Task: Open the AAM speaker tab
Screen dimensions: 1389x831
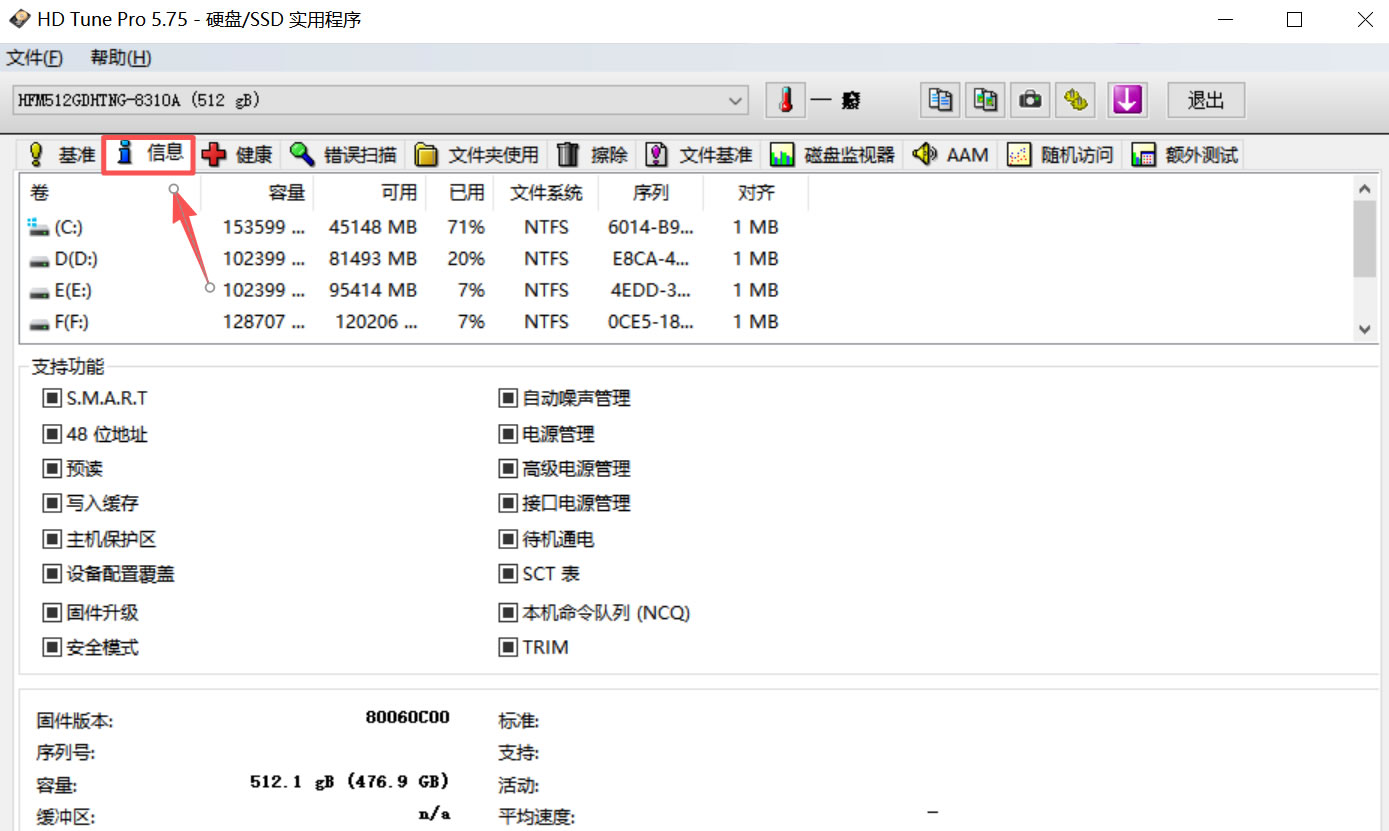Action: pos(951,155)
